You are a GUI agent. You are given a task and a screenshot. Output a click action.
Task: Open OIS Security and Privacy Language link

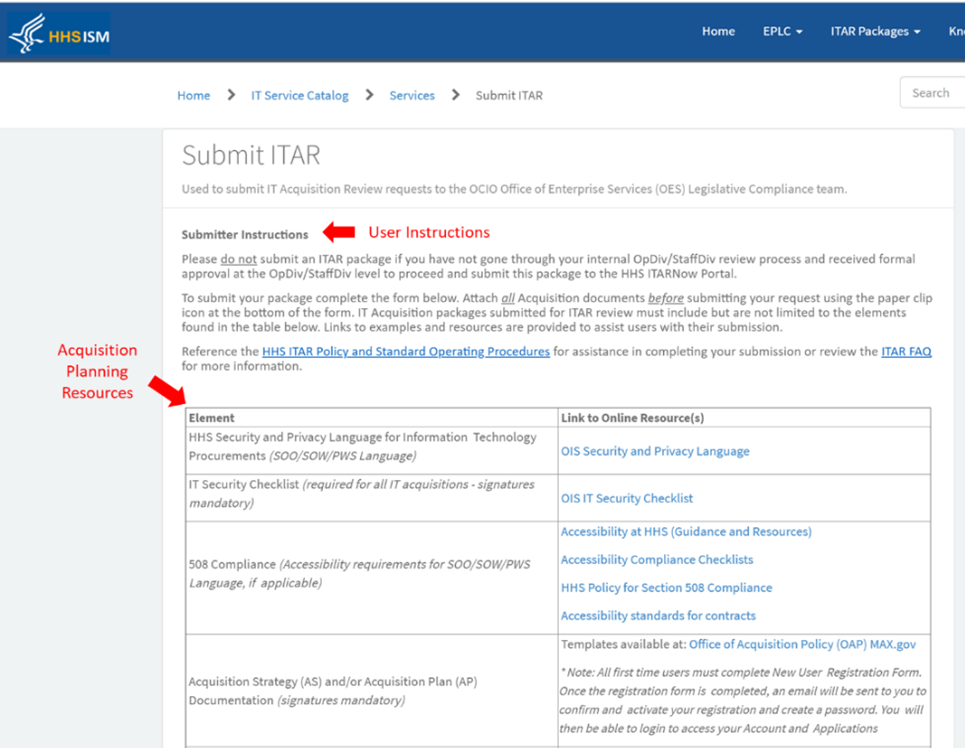point(654,451)
